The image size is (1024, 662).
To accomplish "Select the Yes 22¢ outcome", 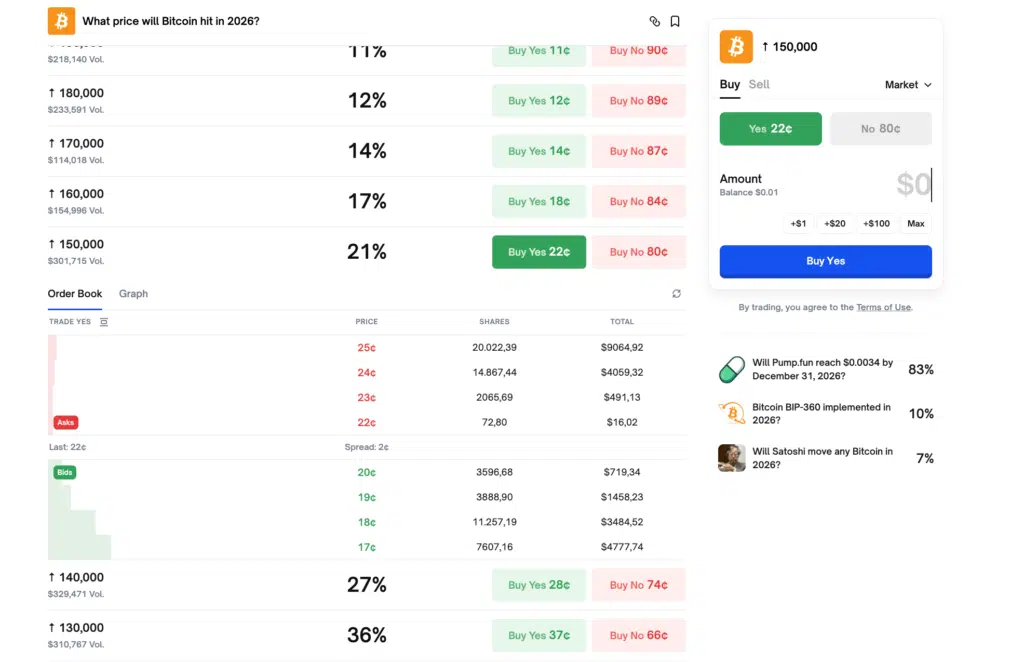I will click(x=770, y=129).
